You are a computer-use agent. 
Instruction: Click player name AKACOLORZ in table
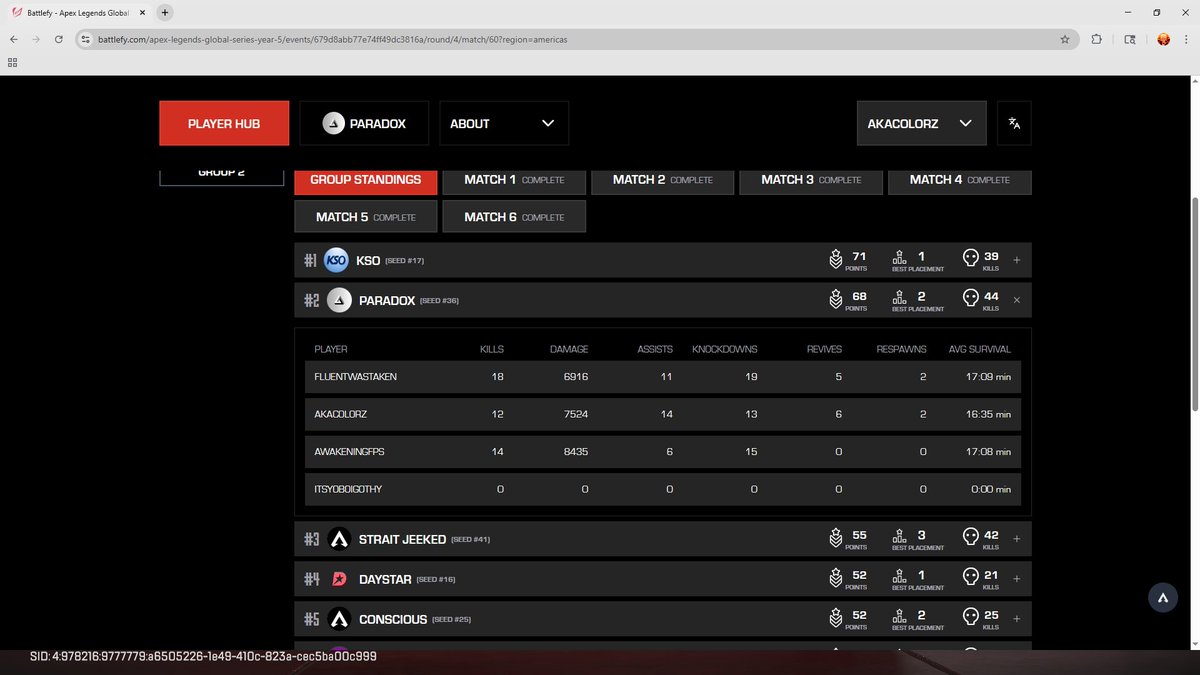341,414
